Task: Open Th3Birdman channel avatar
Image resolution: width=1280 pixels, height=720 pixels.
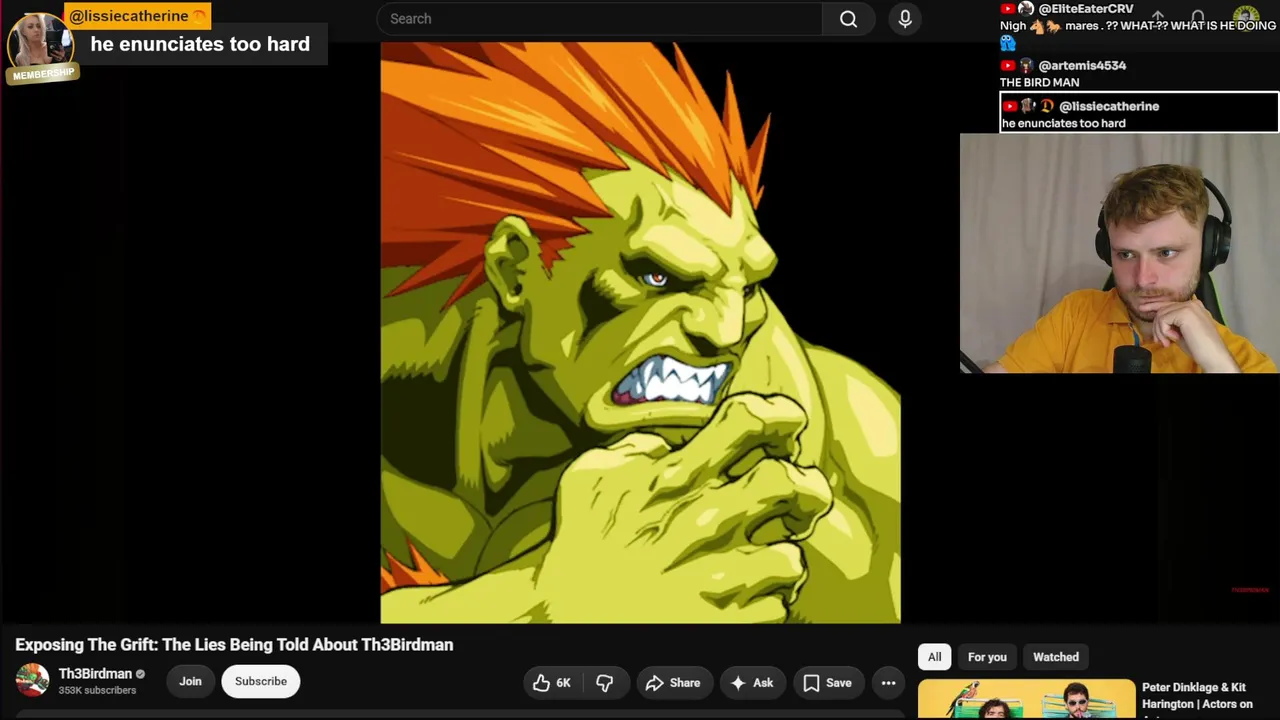Action: coord(32,681)
